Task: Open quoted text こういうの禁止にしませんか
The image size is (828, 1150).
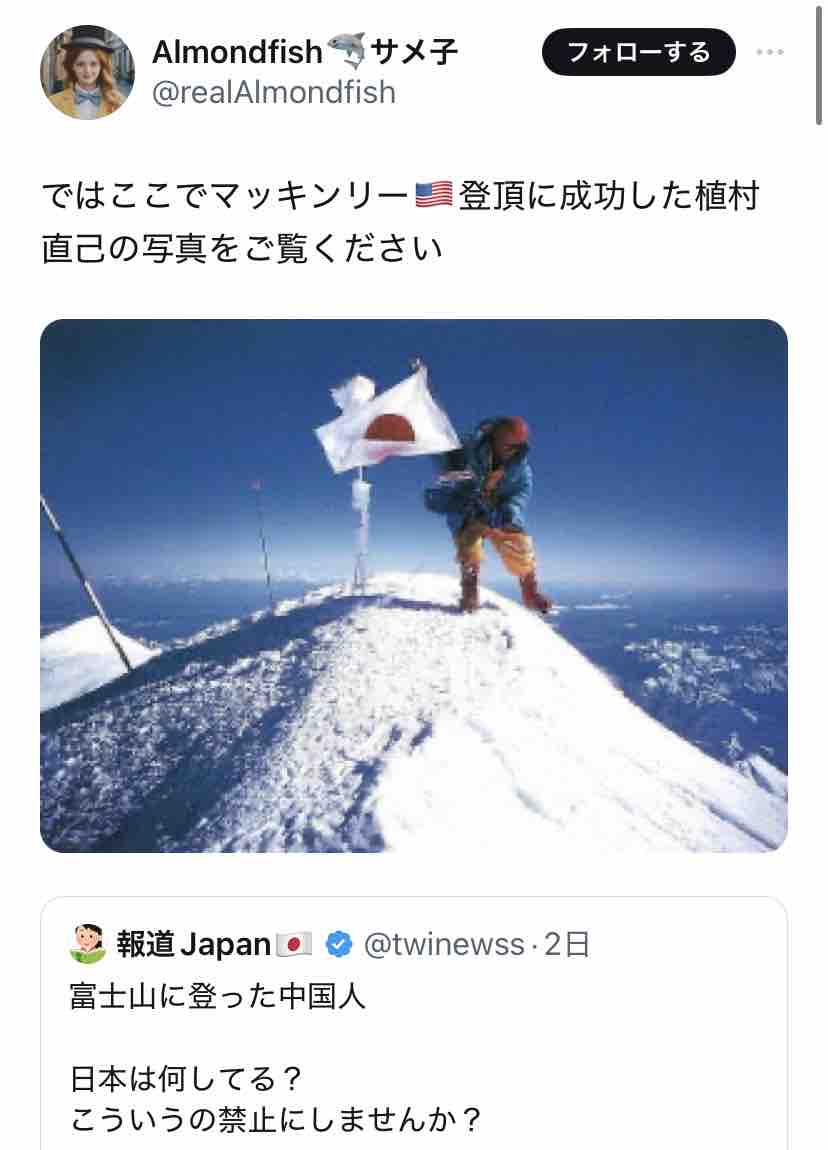Action: click(x=276, y=1119)
